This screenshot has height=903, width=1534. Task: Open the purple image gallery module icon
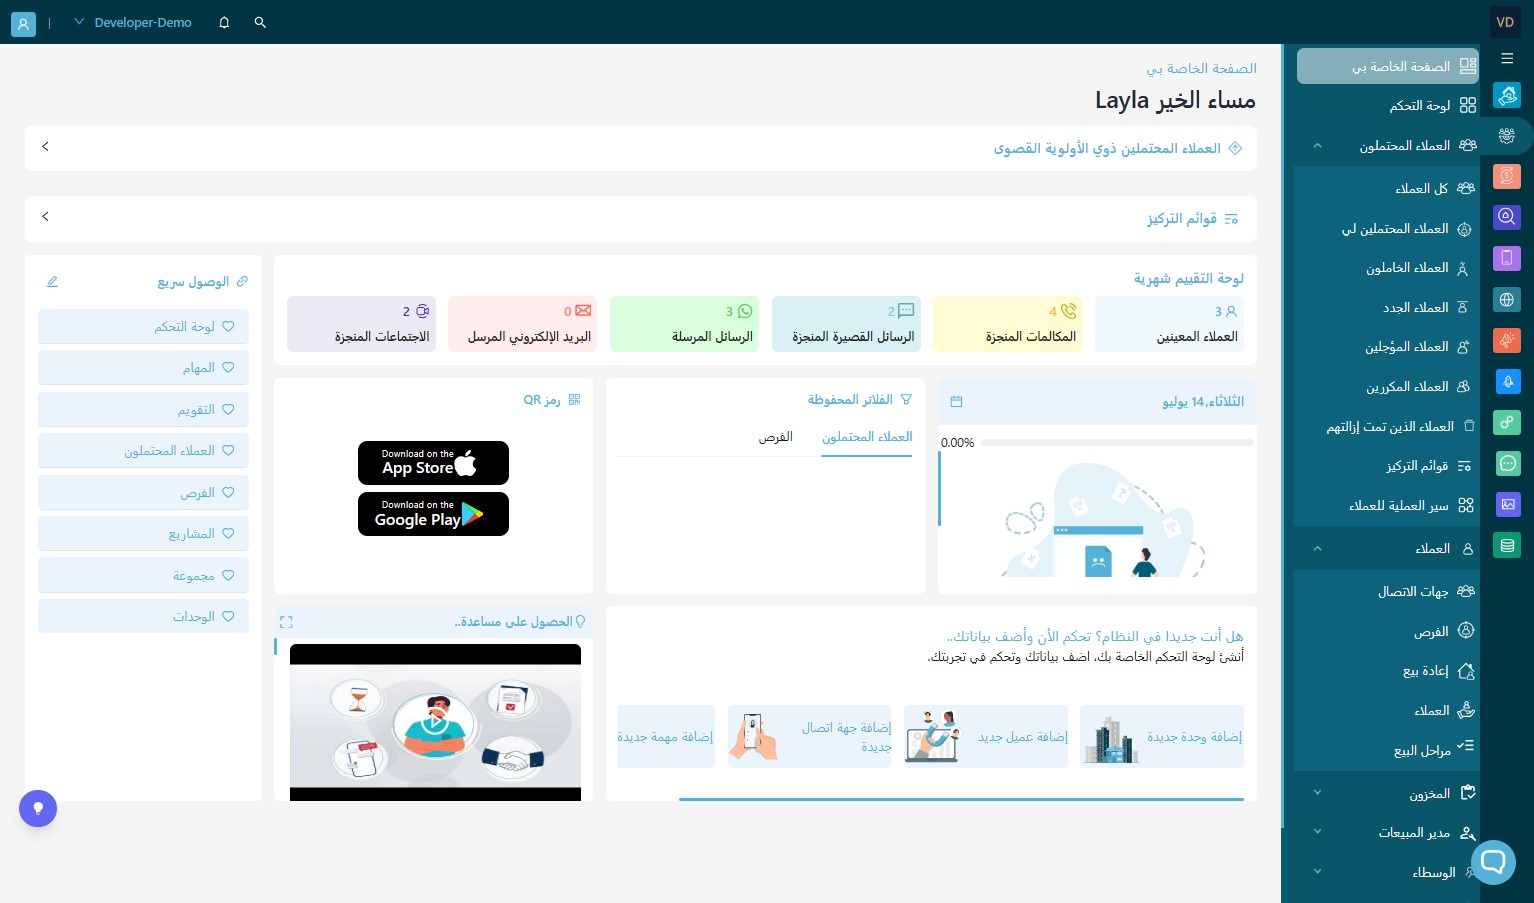[1507, 504]
